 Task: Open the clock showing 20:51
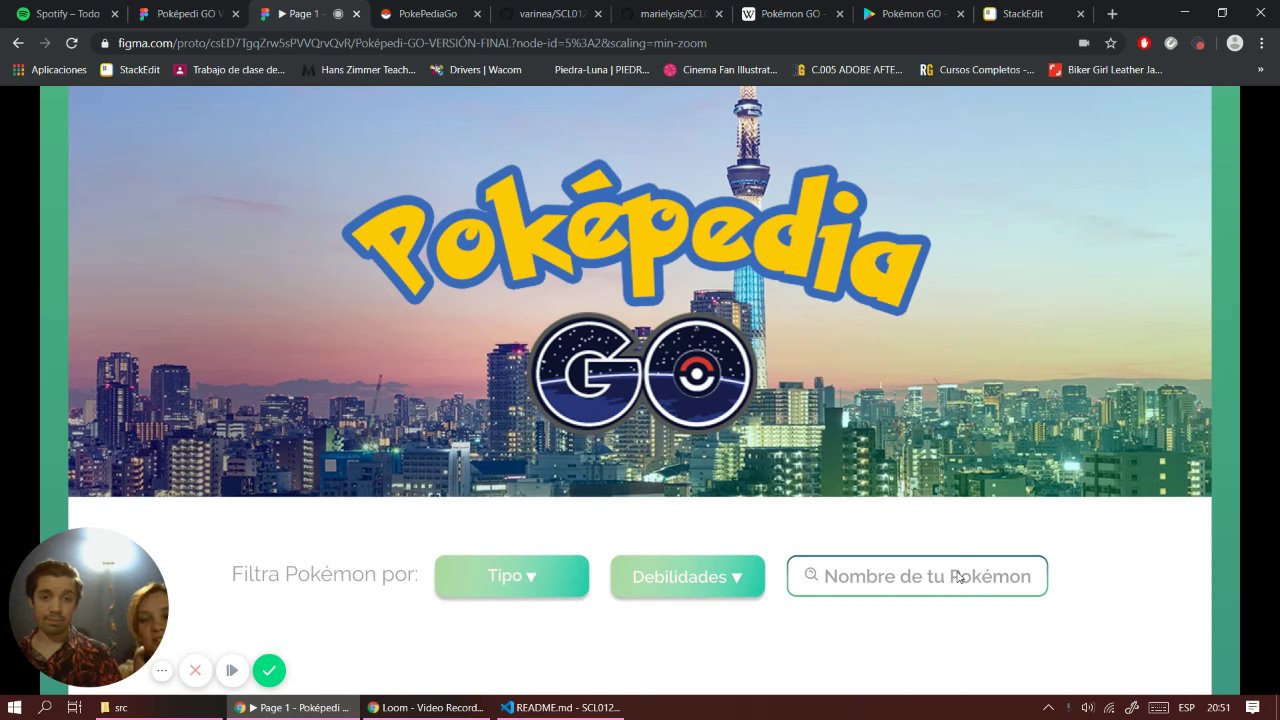(x=1218, y=707)
